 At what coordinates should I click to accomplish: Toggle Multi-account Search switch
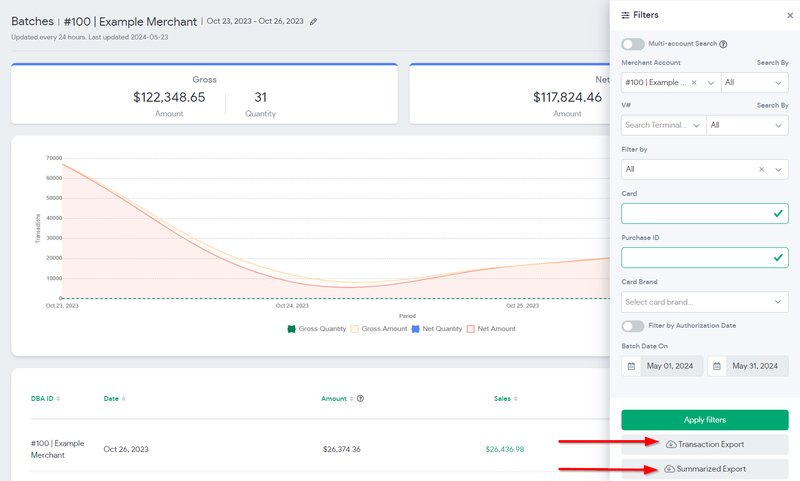pos(633,44)
